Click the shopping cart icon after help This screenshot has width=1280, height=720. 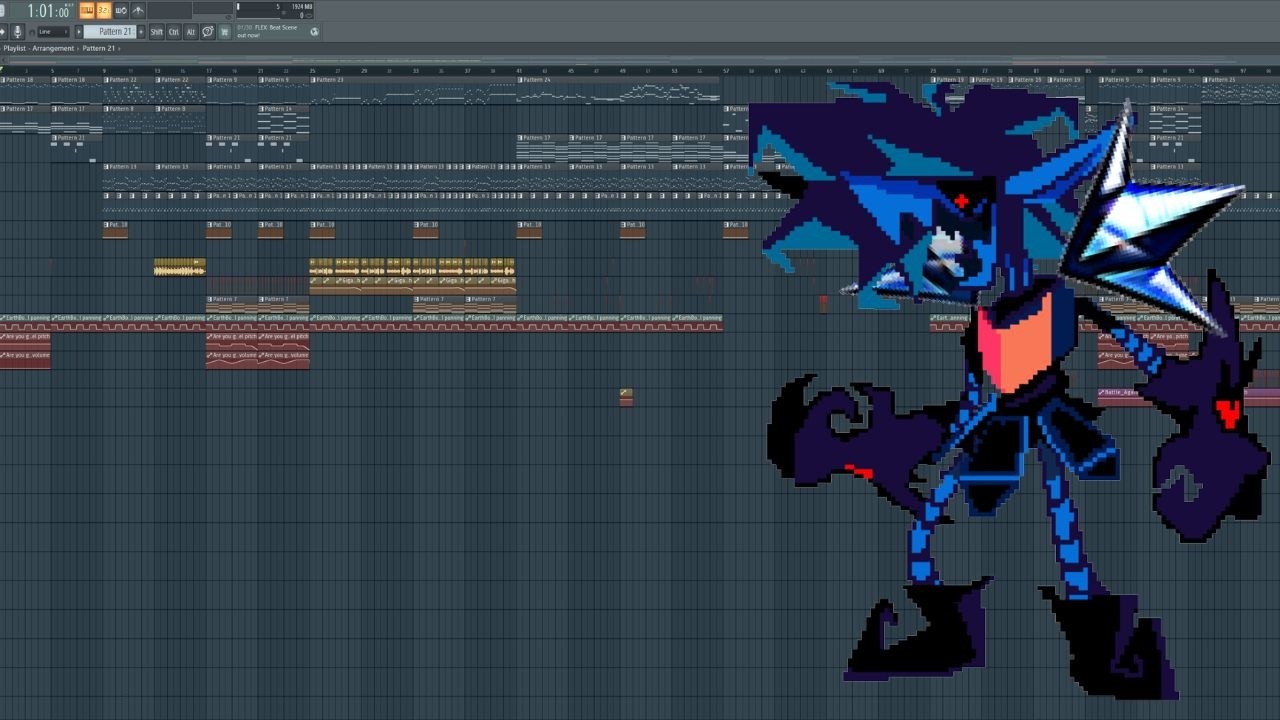(225, 31)
